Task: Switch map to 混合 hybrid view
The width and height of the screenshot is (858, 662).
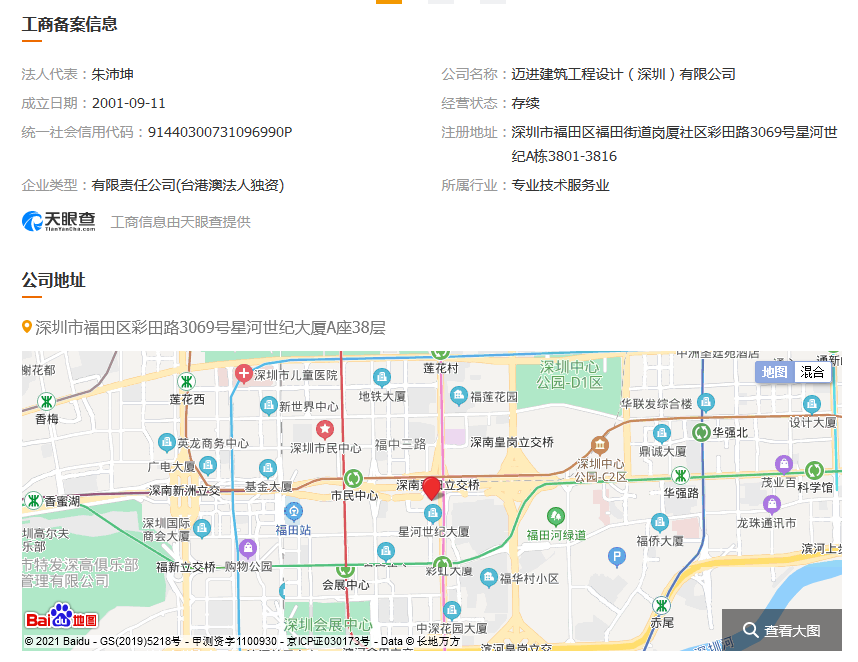Action: pos(812,372)
